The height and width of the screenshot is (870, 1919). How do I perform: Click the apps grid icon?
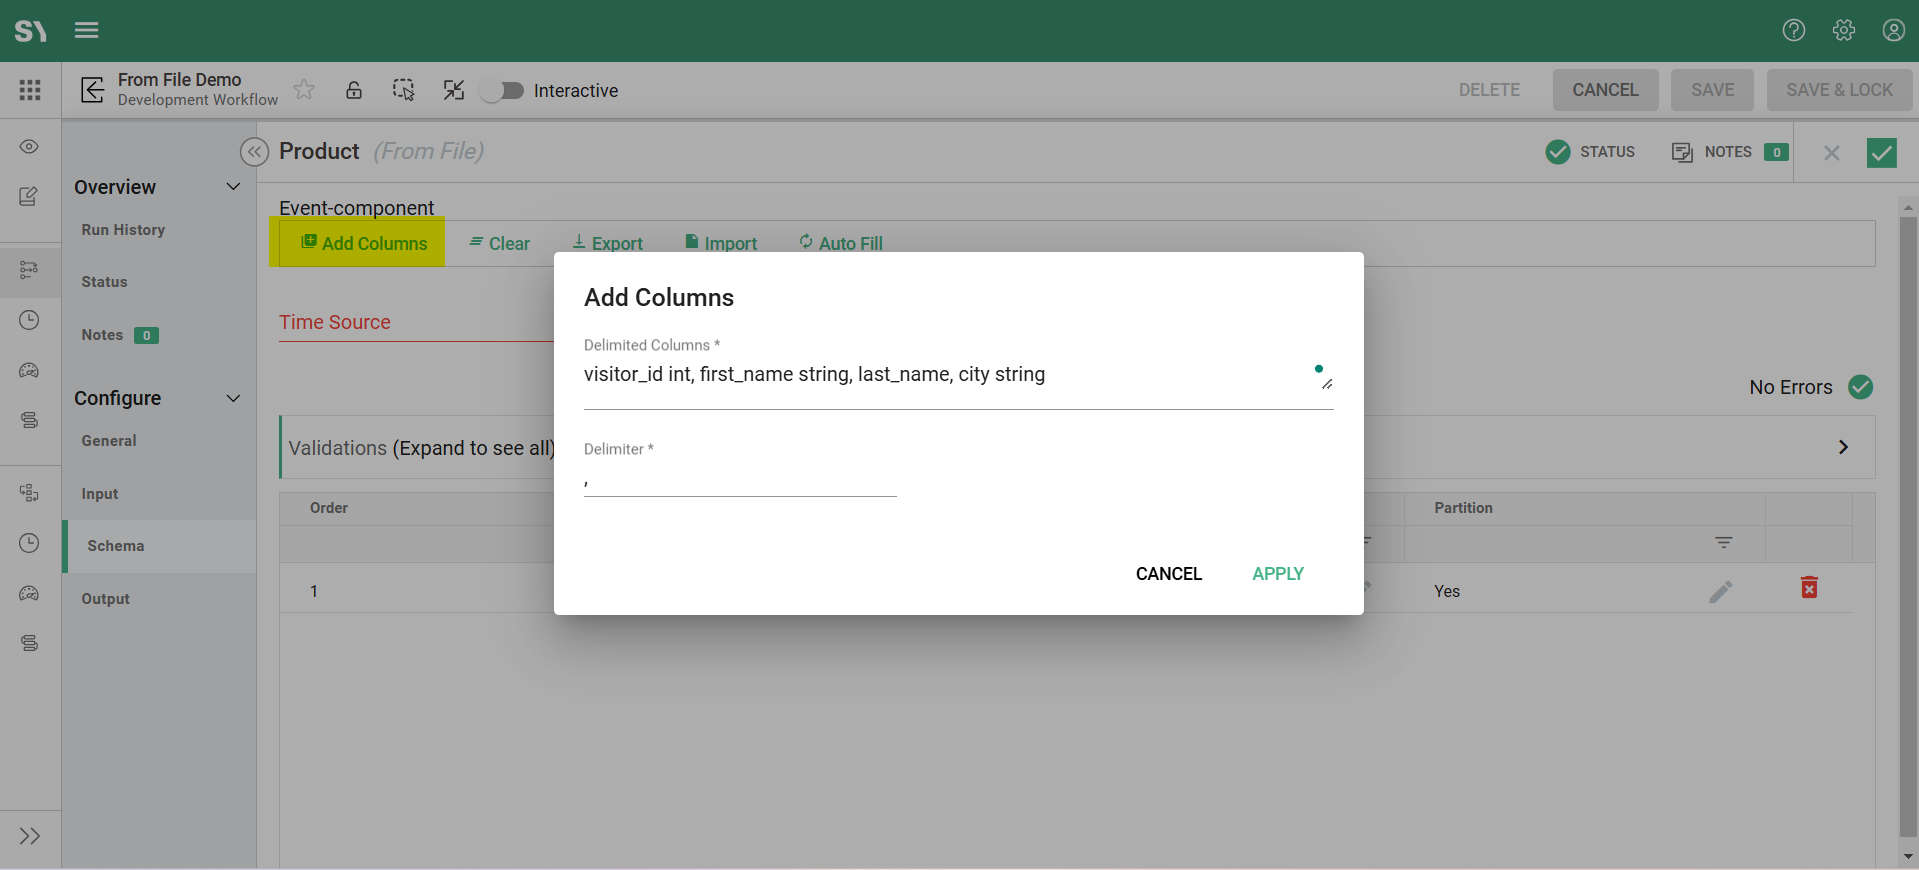(30, 90)
